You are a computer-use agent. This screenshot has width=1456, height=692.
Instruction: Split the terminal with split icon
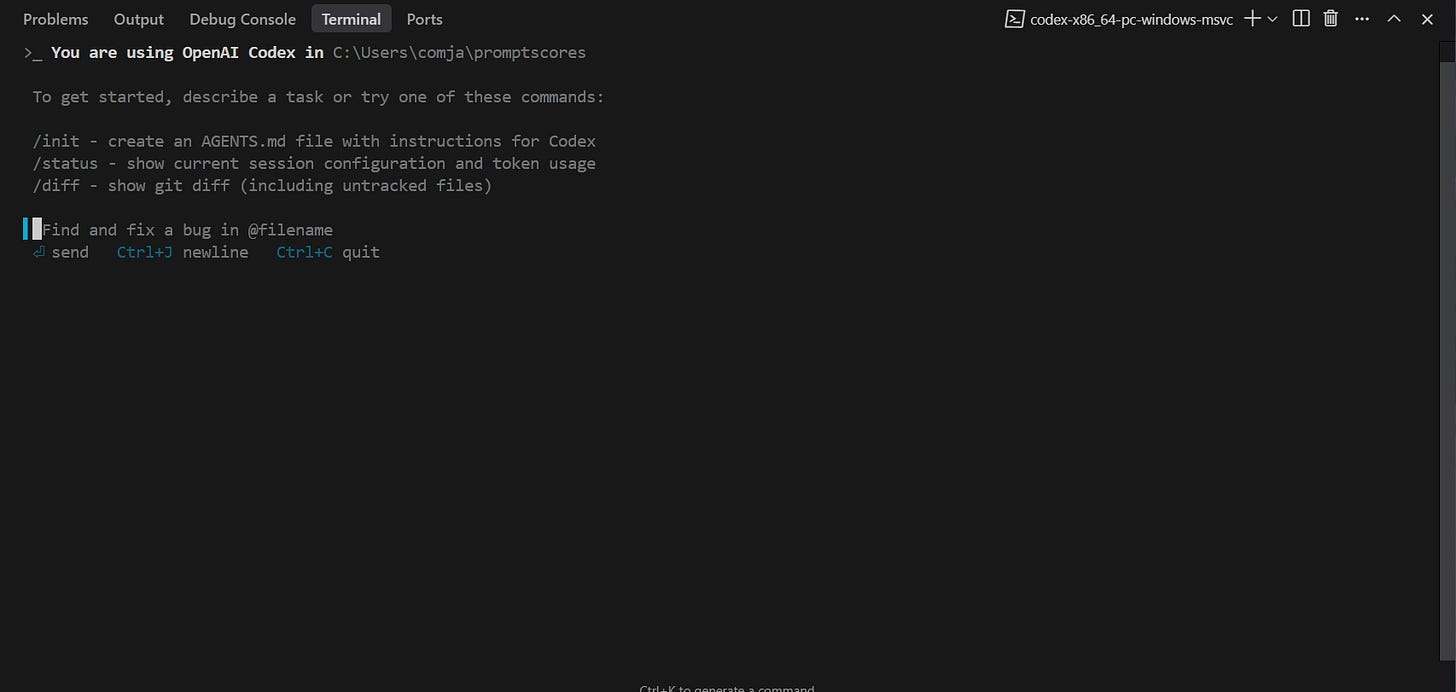coord(1301,18)
